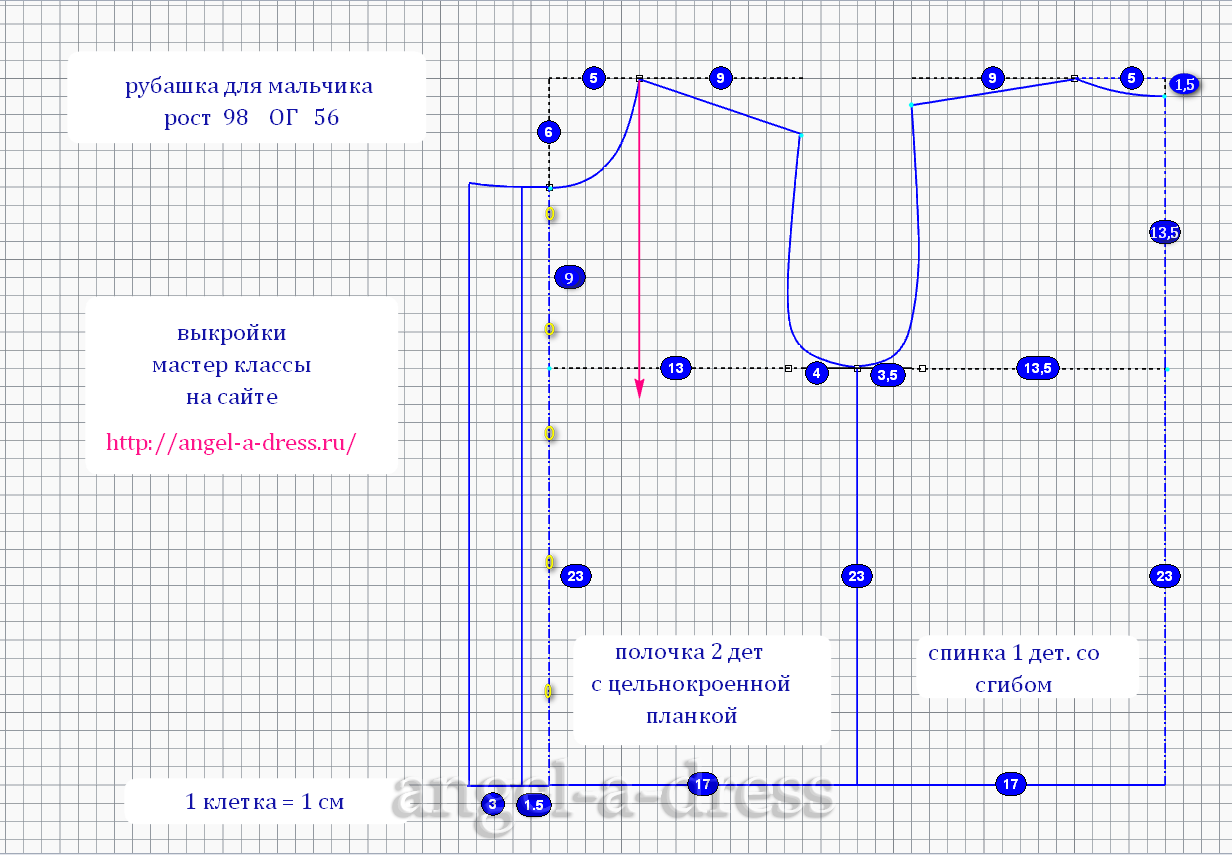The height and width of the screenshot is (855, 1232).
Task: Click the grey angel-a-dress watermark text
Action: click(x=611, y=797)
